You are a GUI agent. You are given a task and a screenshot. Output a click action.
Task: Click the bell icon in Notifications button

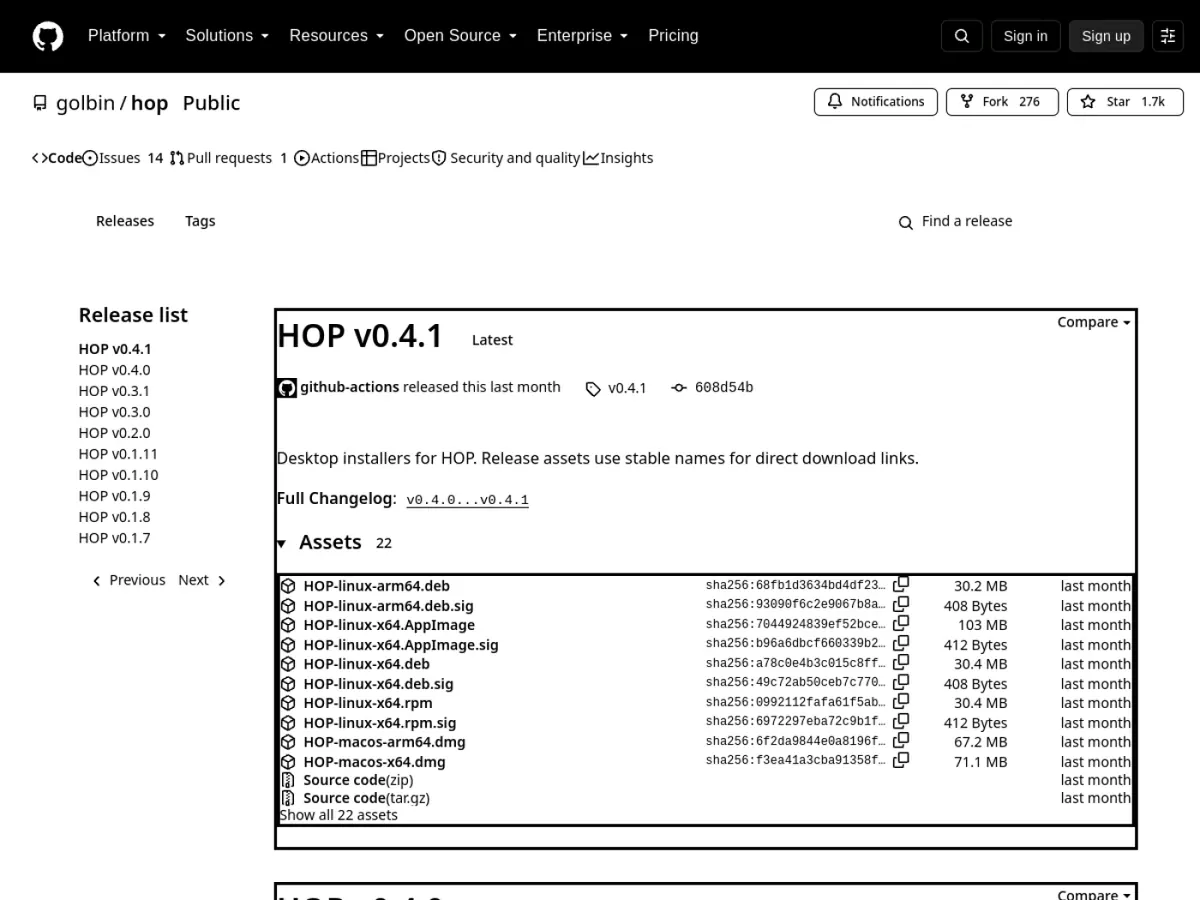click(x=835, y=102)
